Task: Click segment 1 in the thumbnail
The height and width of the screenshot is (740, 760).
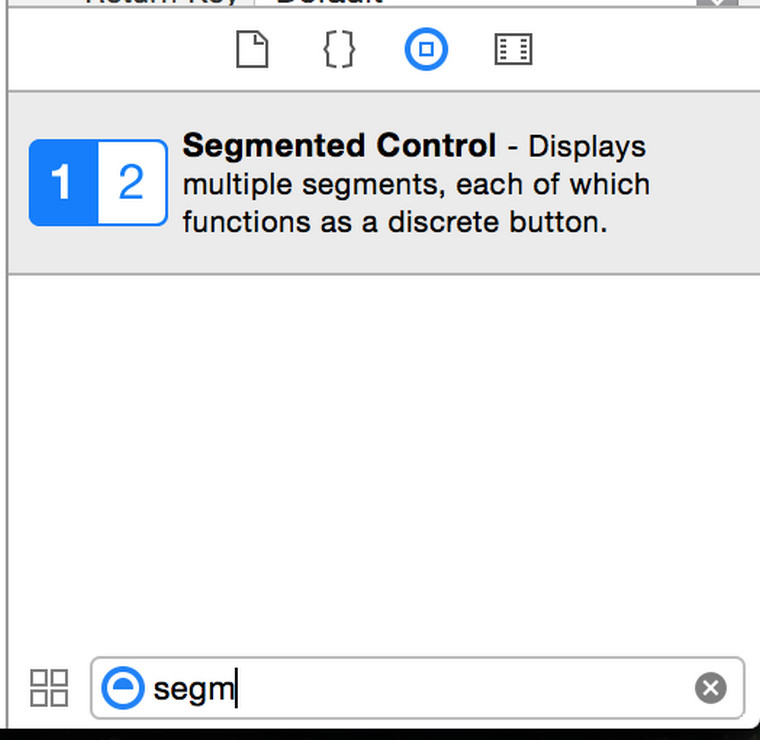Action: click(x=63, y=183)
